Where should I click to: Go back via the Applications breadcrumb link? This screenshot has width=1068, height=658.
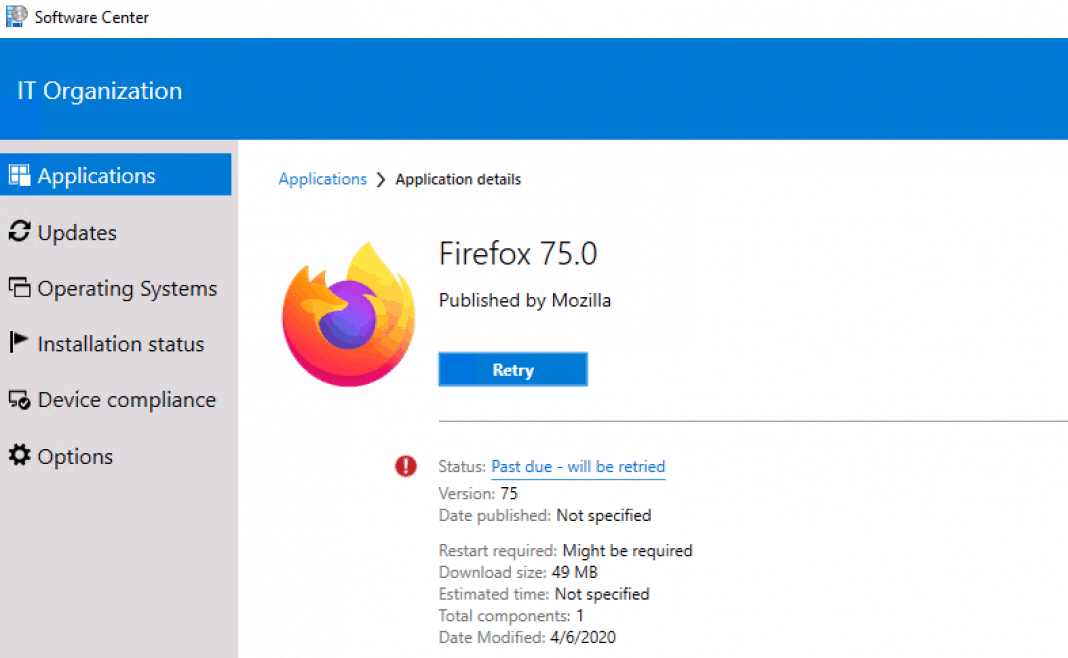coord(322,180)
